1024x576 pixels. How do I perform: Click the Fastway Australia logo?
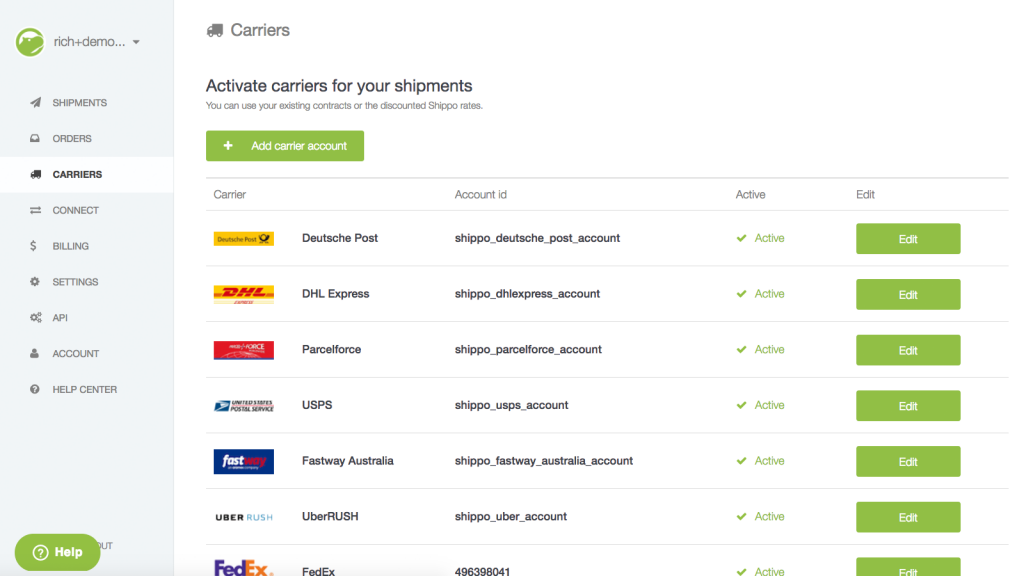point(243,461)
